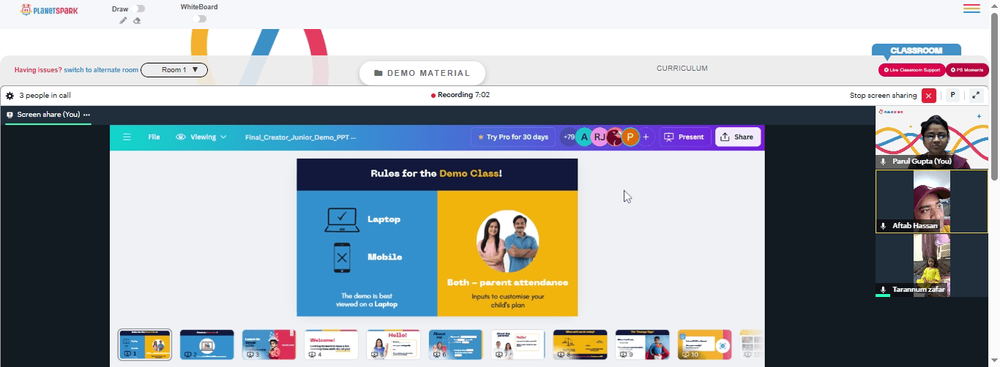Screen dimensions: 1000x367
Task: Click Try Pro for 30 days
Action: 513,137
